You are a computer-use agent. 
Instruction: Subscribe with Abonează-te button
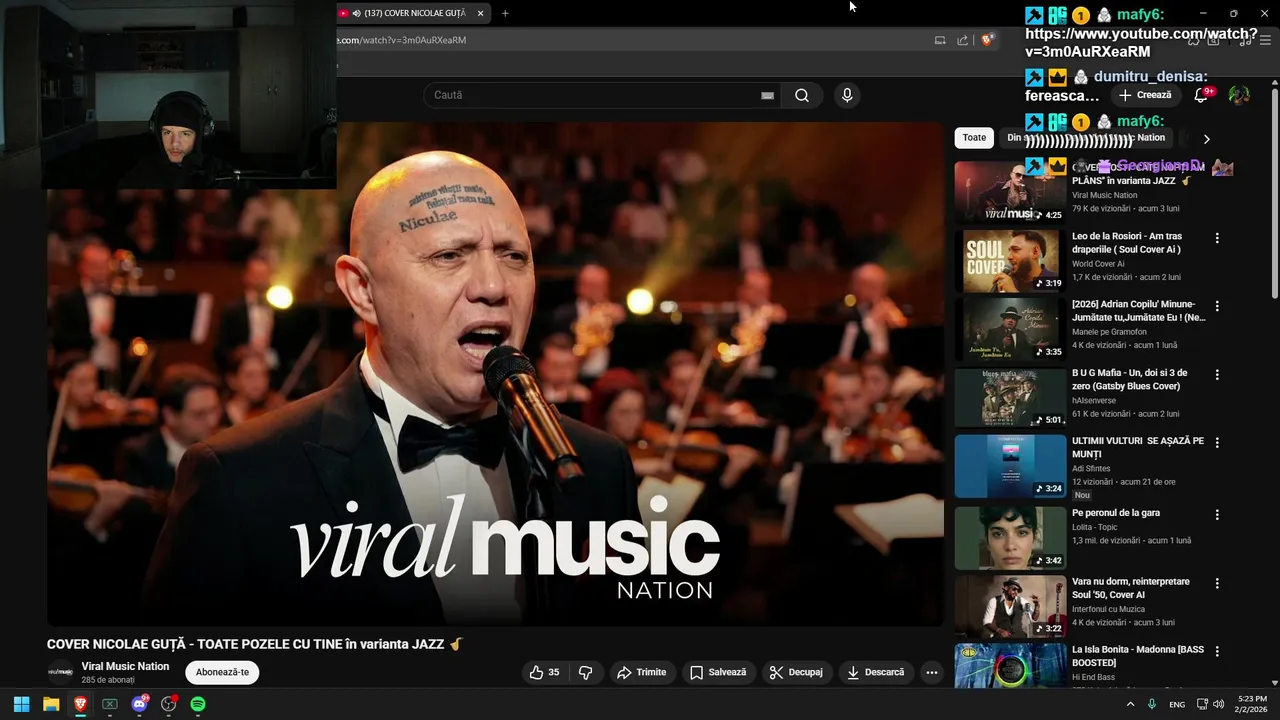pos(222,672)
